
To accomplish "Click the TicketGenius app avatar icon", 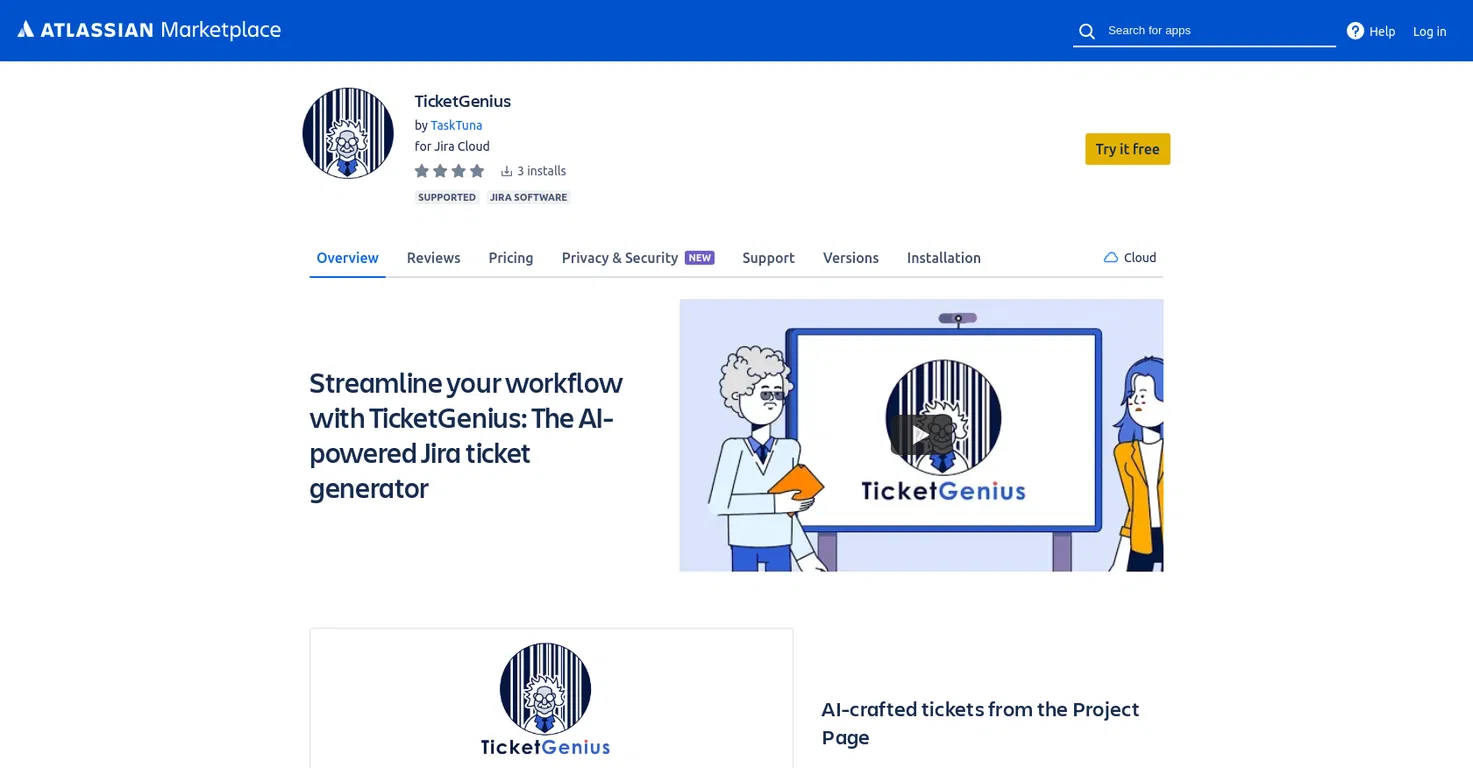I will click(x=348, y=133).
